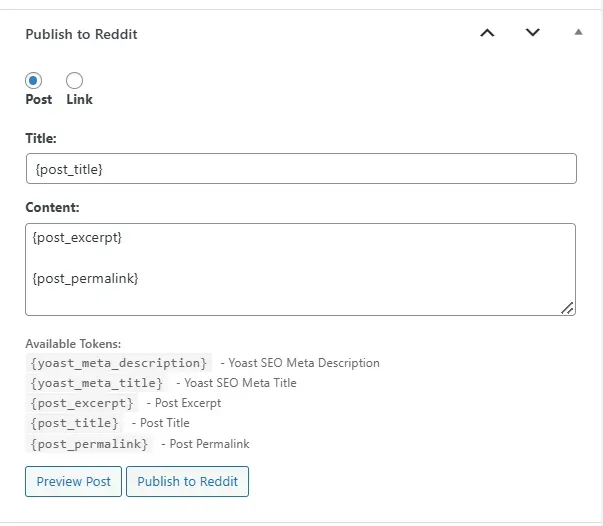Click the {yoast_meta_description} token
The width and height of the screenshot is (603, 526).
(x=119, y=363)
